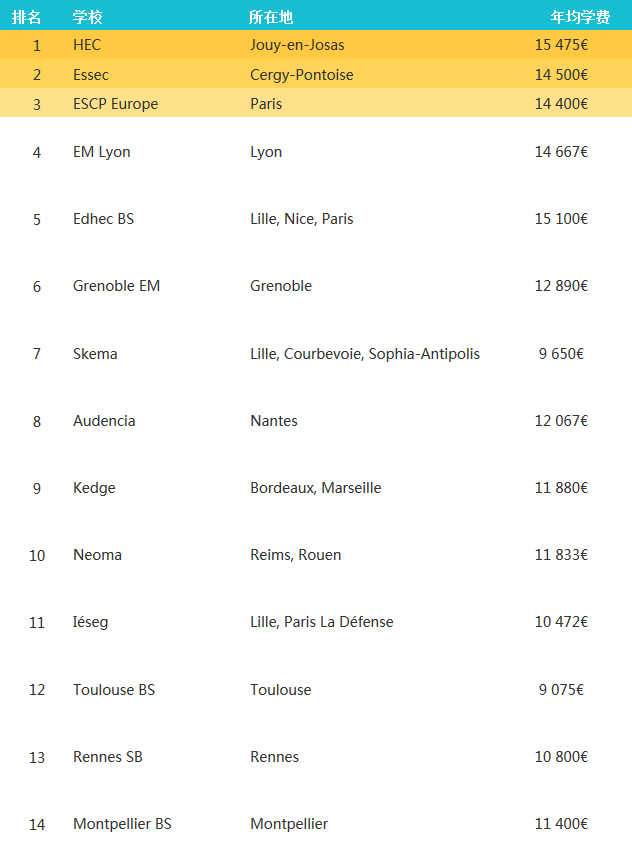
Task: Click the 15 475€ tuition value
Action: pyautogui.click(x=561, y=45)
